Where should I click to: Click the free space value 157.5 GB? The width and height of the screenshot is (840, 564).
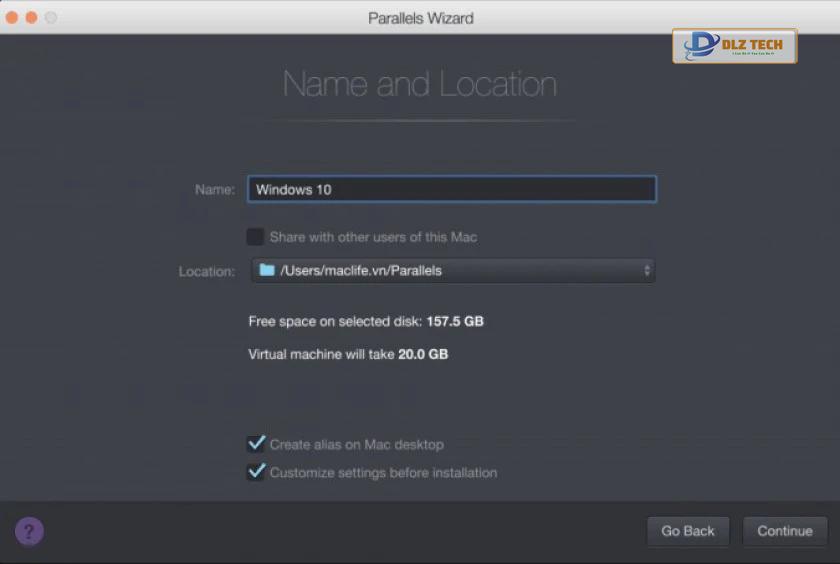(455, 321)
